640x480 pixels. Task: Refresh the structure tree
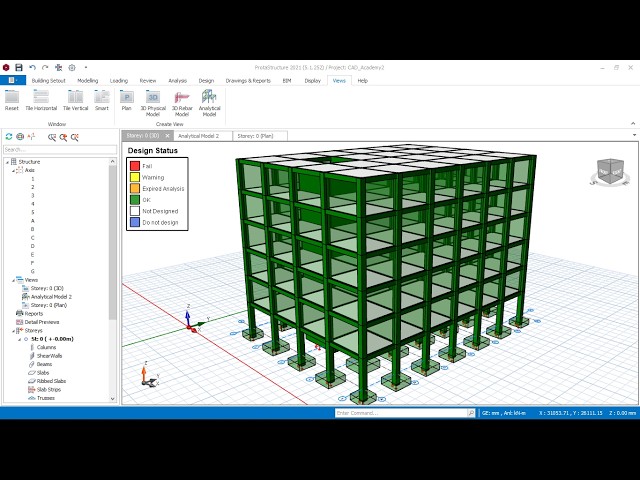[x=9, y=137]
